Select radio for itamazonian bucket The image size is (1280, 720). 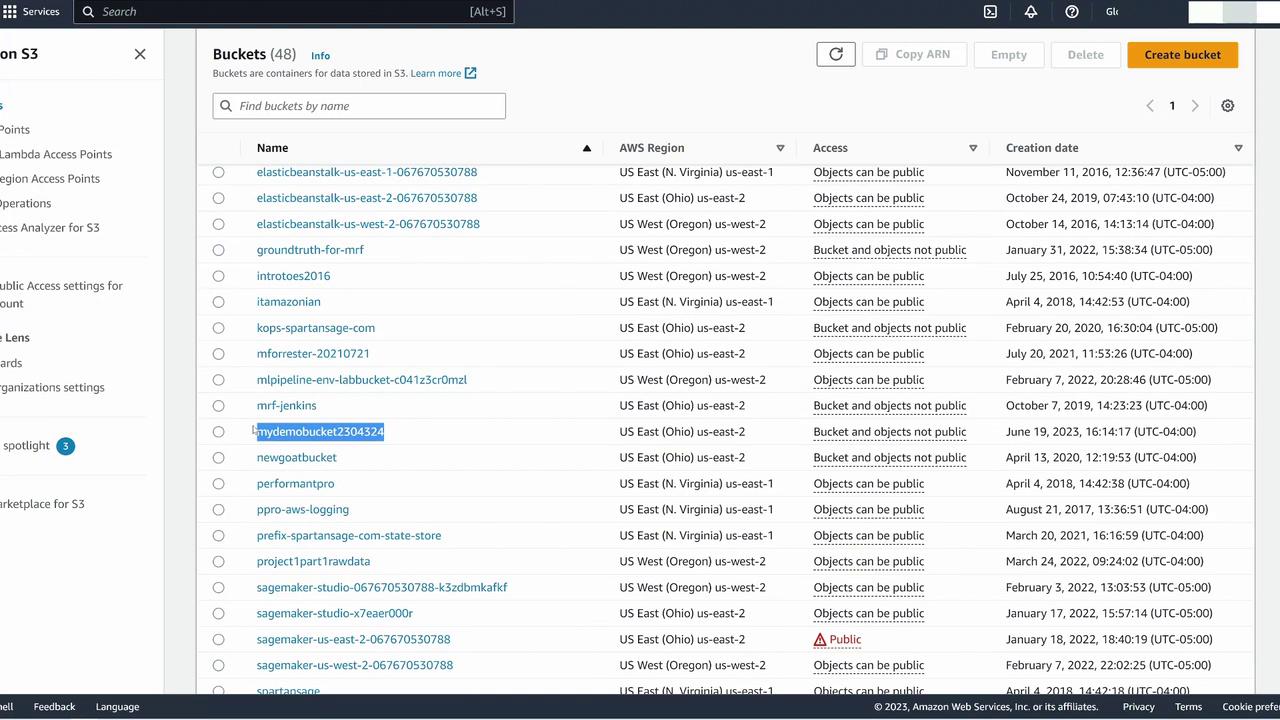[x=218, y=302]
